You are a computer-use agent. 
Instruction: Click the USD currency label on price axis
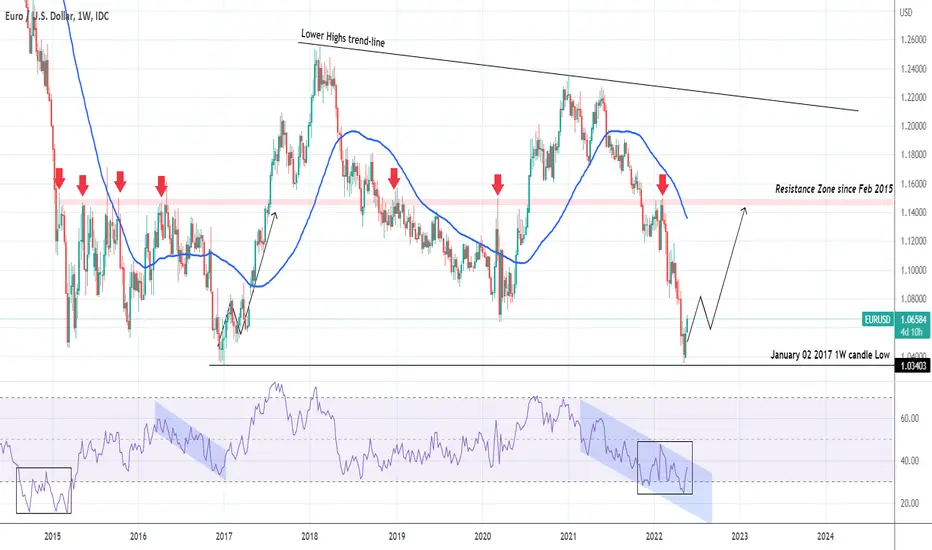905,12
